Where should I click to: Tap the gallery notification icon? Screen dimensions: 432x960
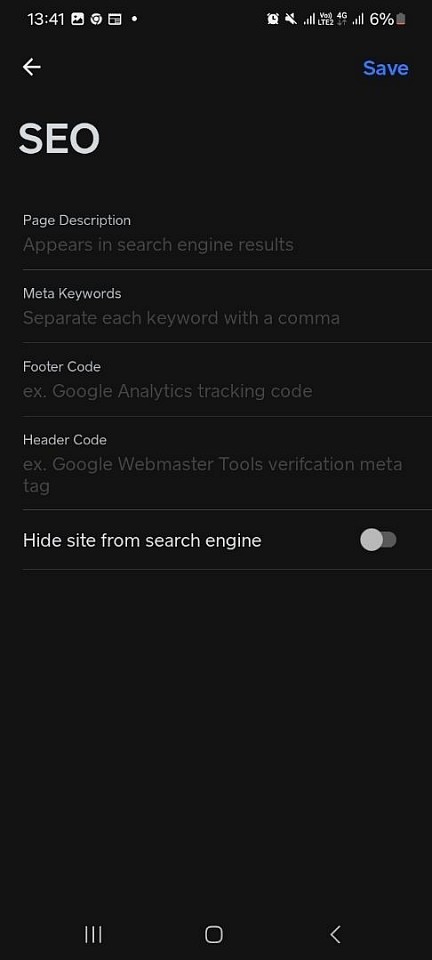77,19
